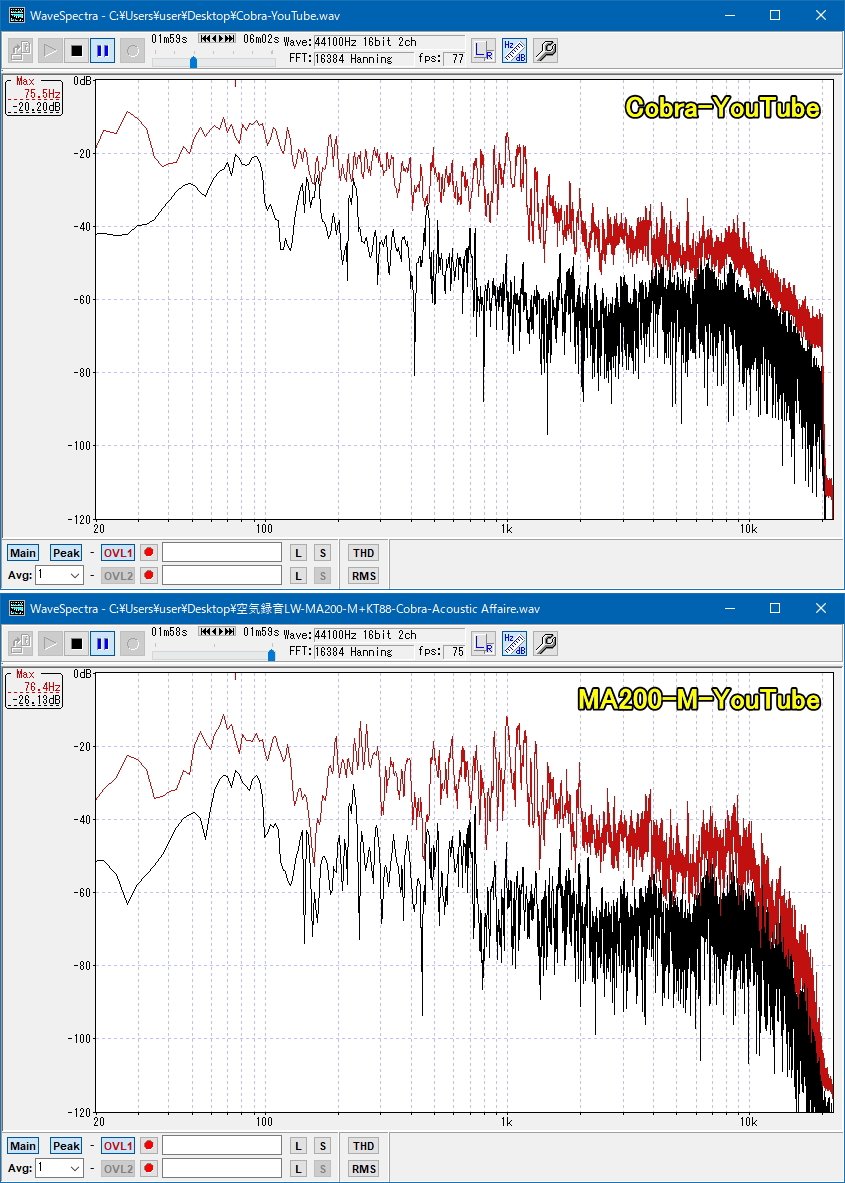Image resolution: width=845 pixels, height=1183 pixels.
Task: Click WaveSpectra app icon in MA200-M title bar
Action: [x=17, y=608]
